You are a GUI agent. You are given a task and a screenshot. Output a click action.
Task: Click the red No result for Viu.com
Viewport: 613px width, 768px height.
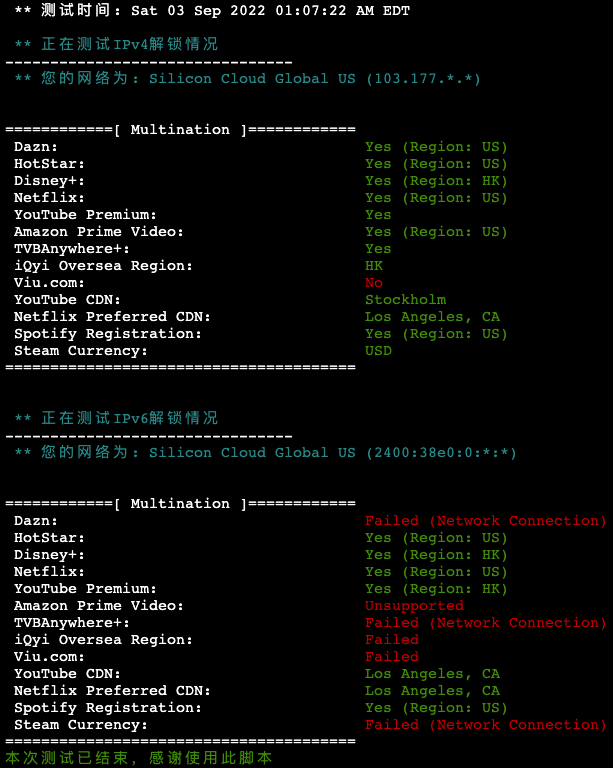(x=374, y=283)
